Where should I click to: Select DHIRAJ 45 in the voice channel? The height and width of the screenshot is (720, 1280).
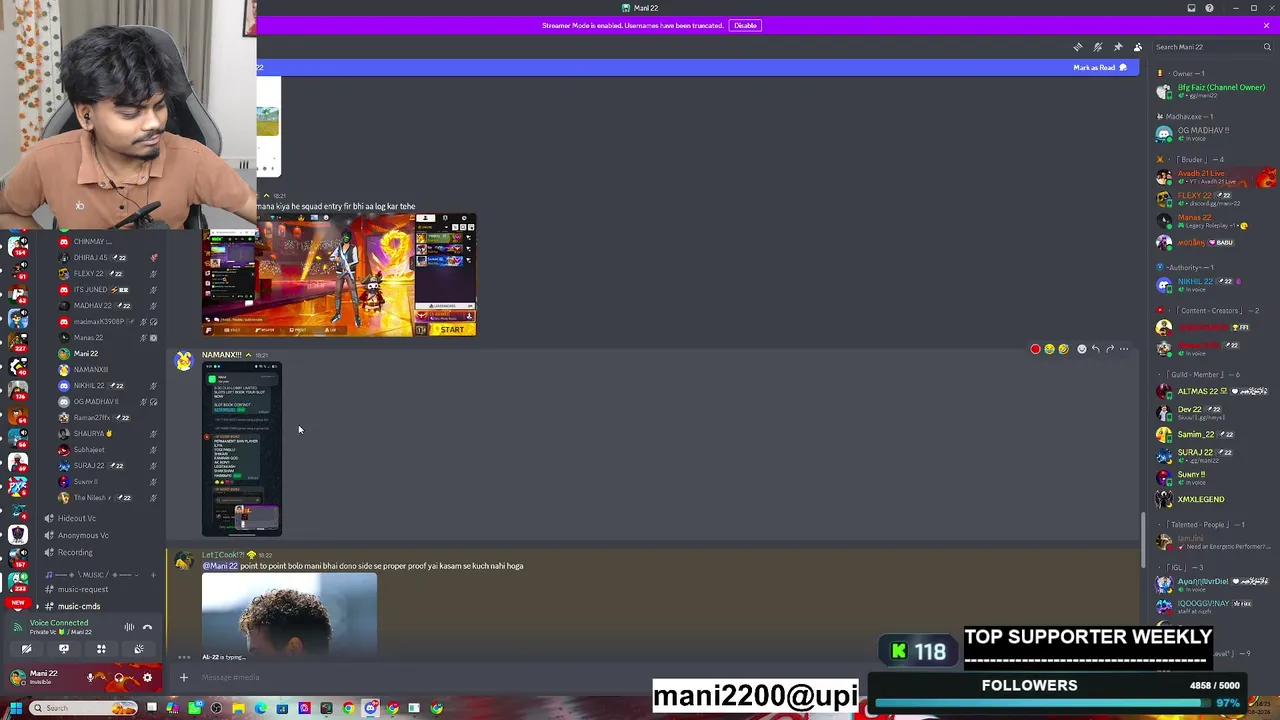click(106, 257)
